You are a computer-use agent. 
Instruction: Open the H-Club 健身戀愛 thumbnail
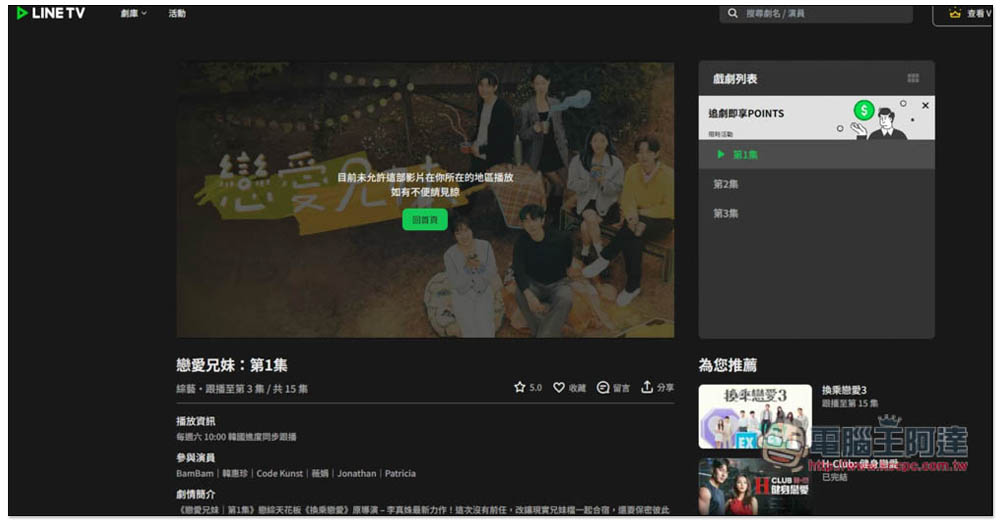(755, 487)
